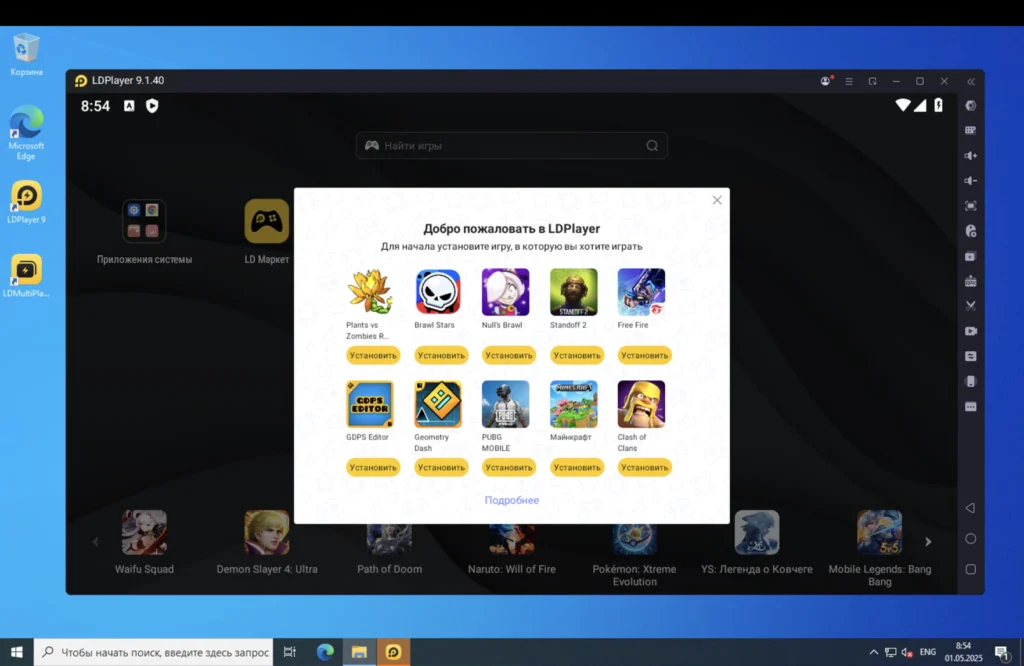The height and width of the screenshot is (666, 1024).
Task: Click the Найти игры search field
Action: (x=511, y=146)
